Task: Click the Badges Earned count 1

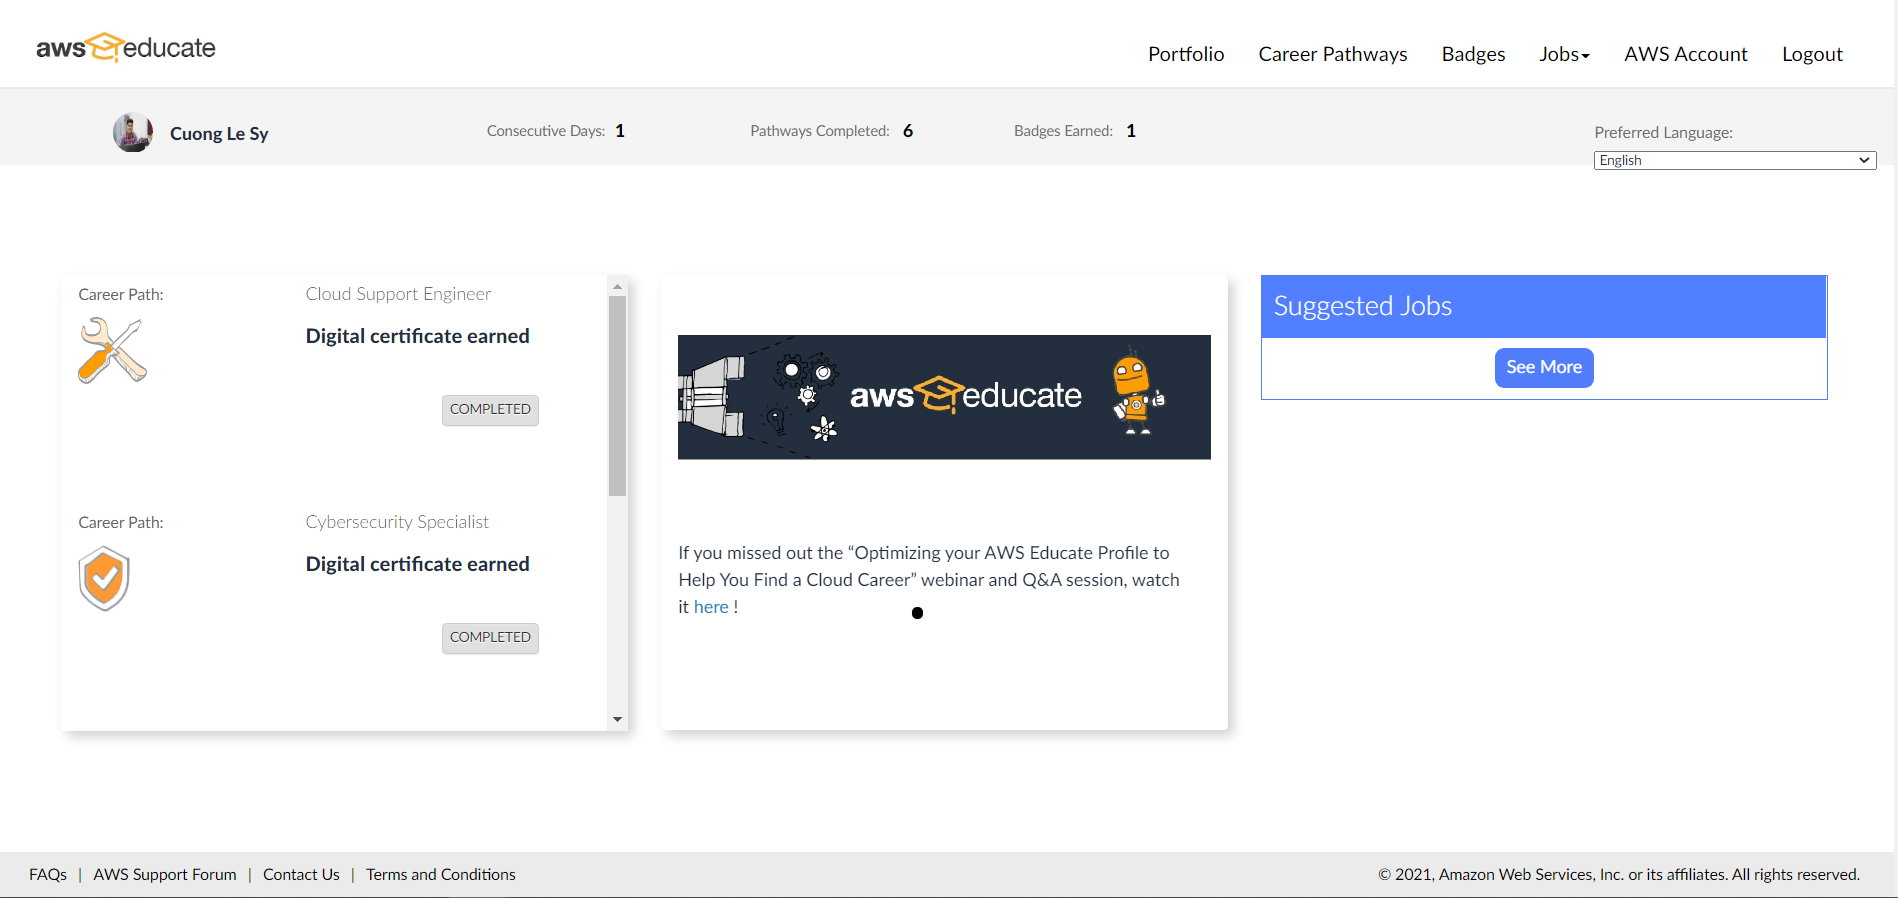Action: (1131, 131)
